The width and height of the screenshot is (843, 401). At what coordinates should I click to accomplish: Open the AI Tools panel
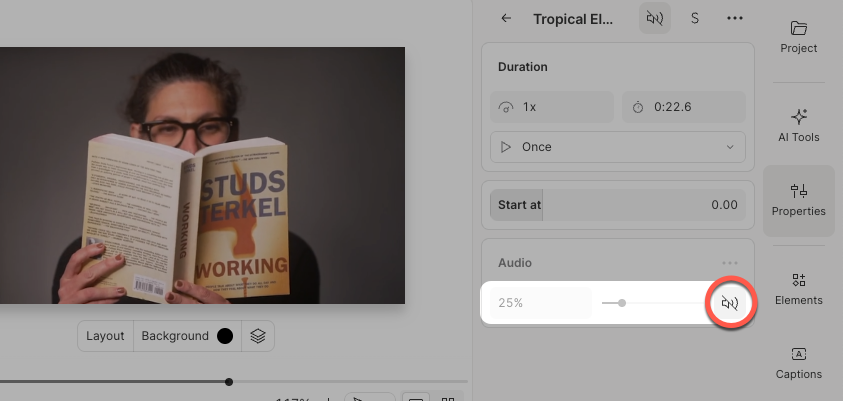798,125
